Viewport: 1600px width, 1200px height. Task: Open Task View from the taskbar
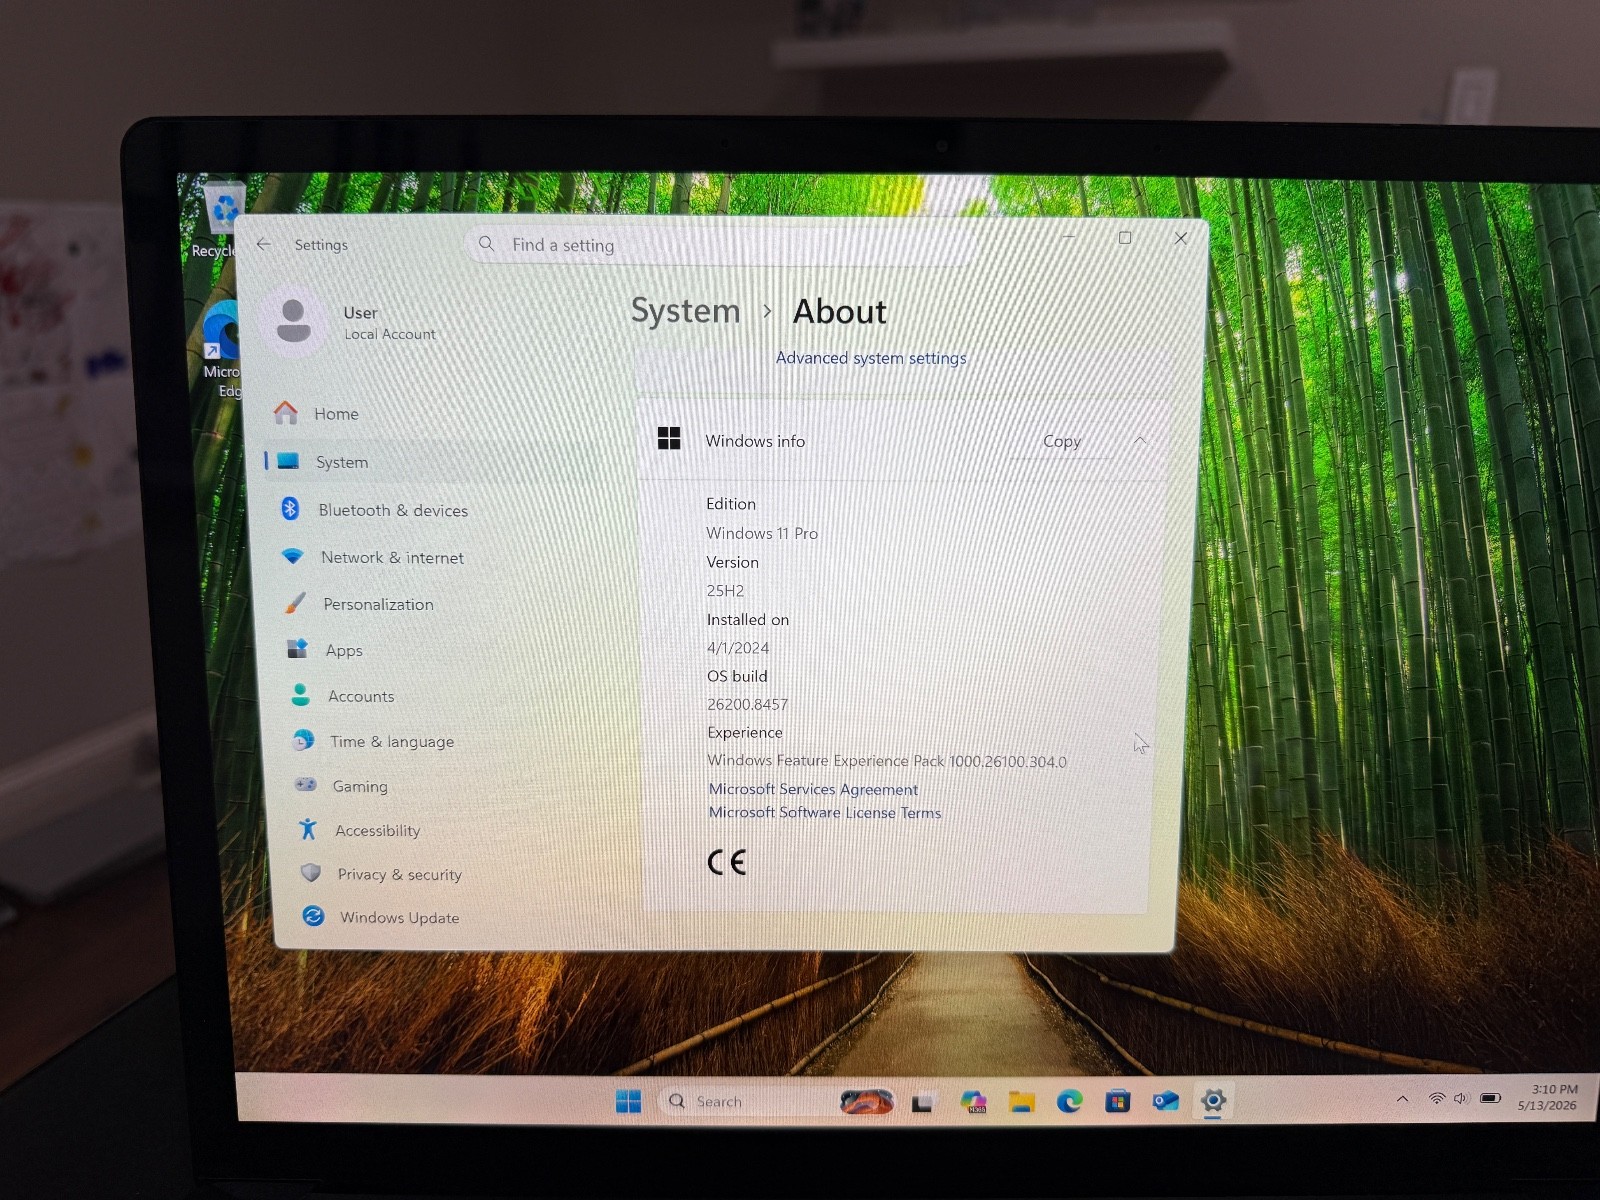pyautogui.click(x=923, y=1102)
